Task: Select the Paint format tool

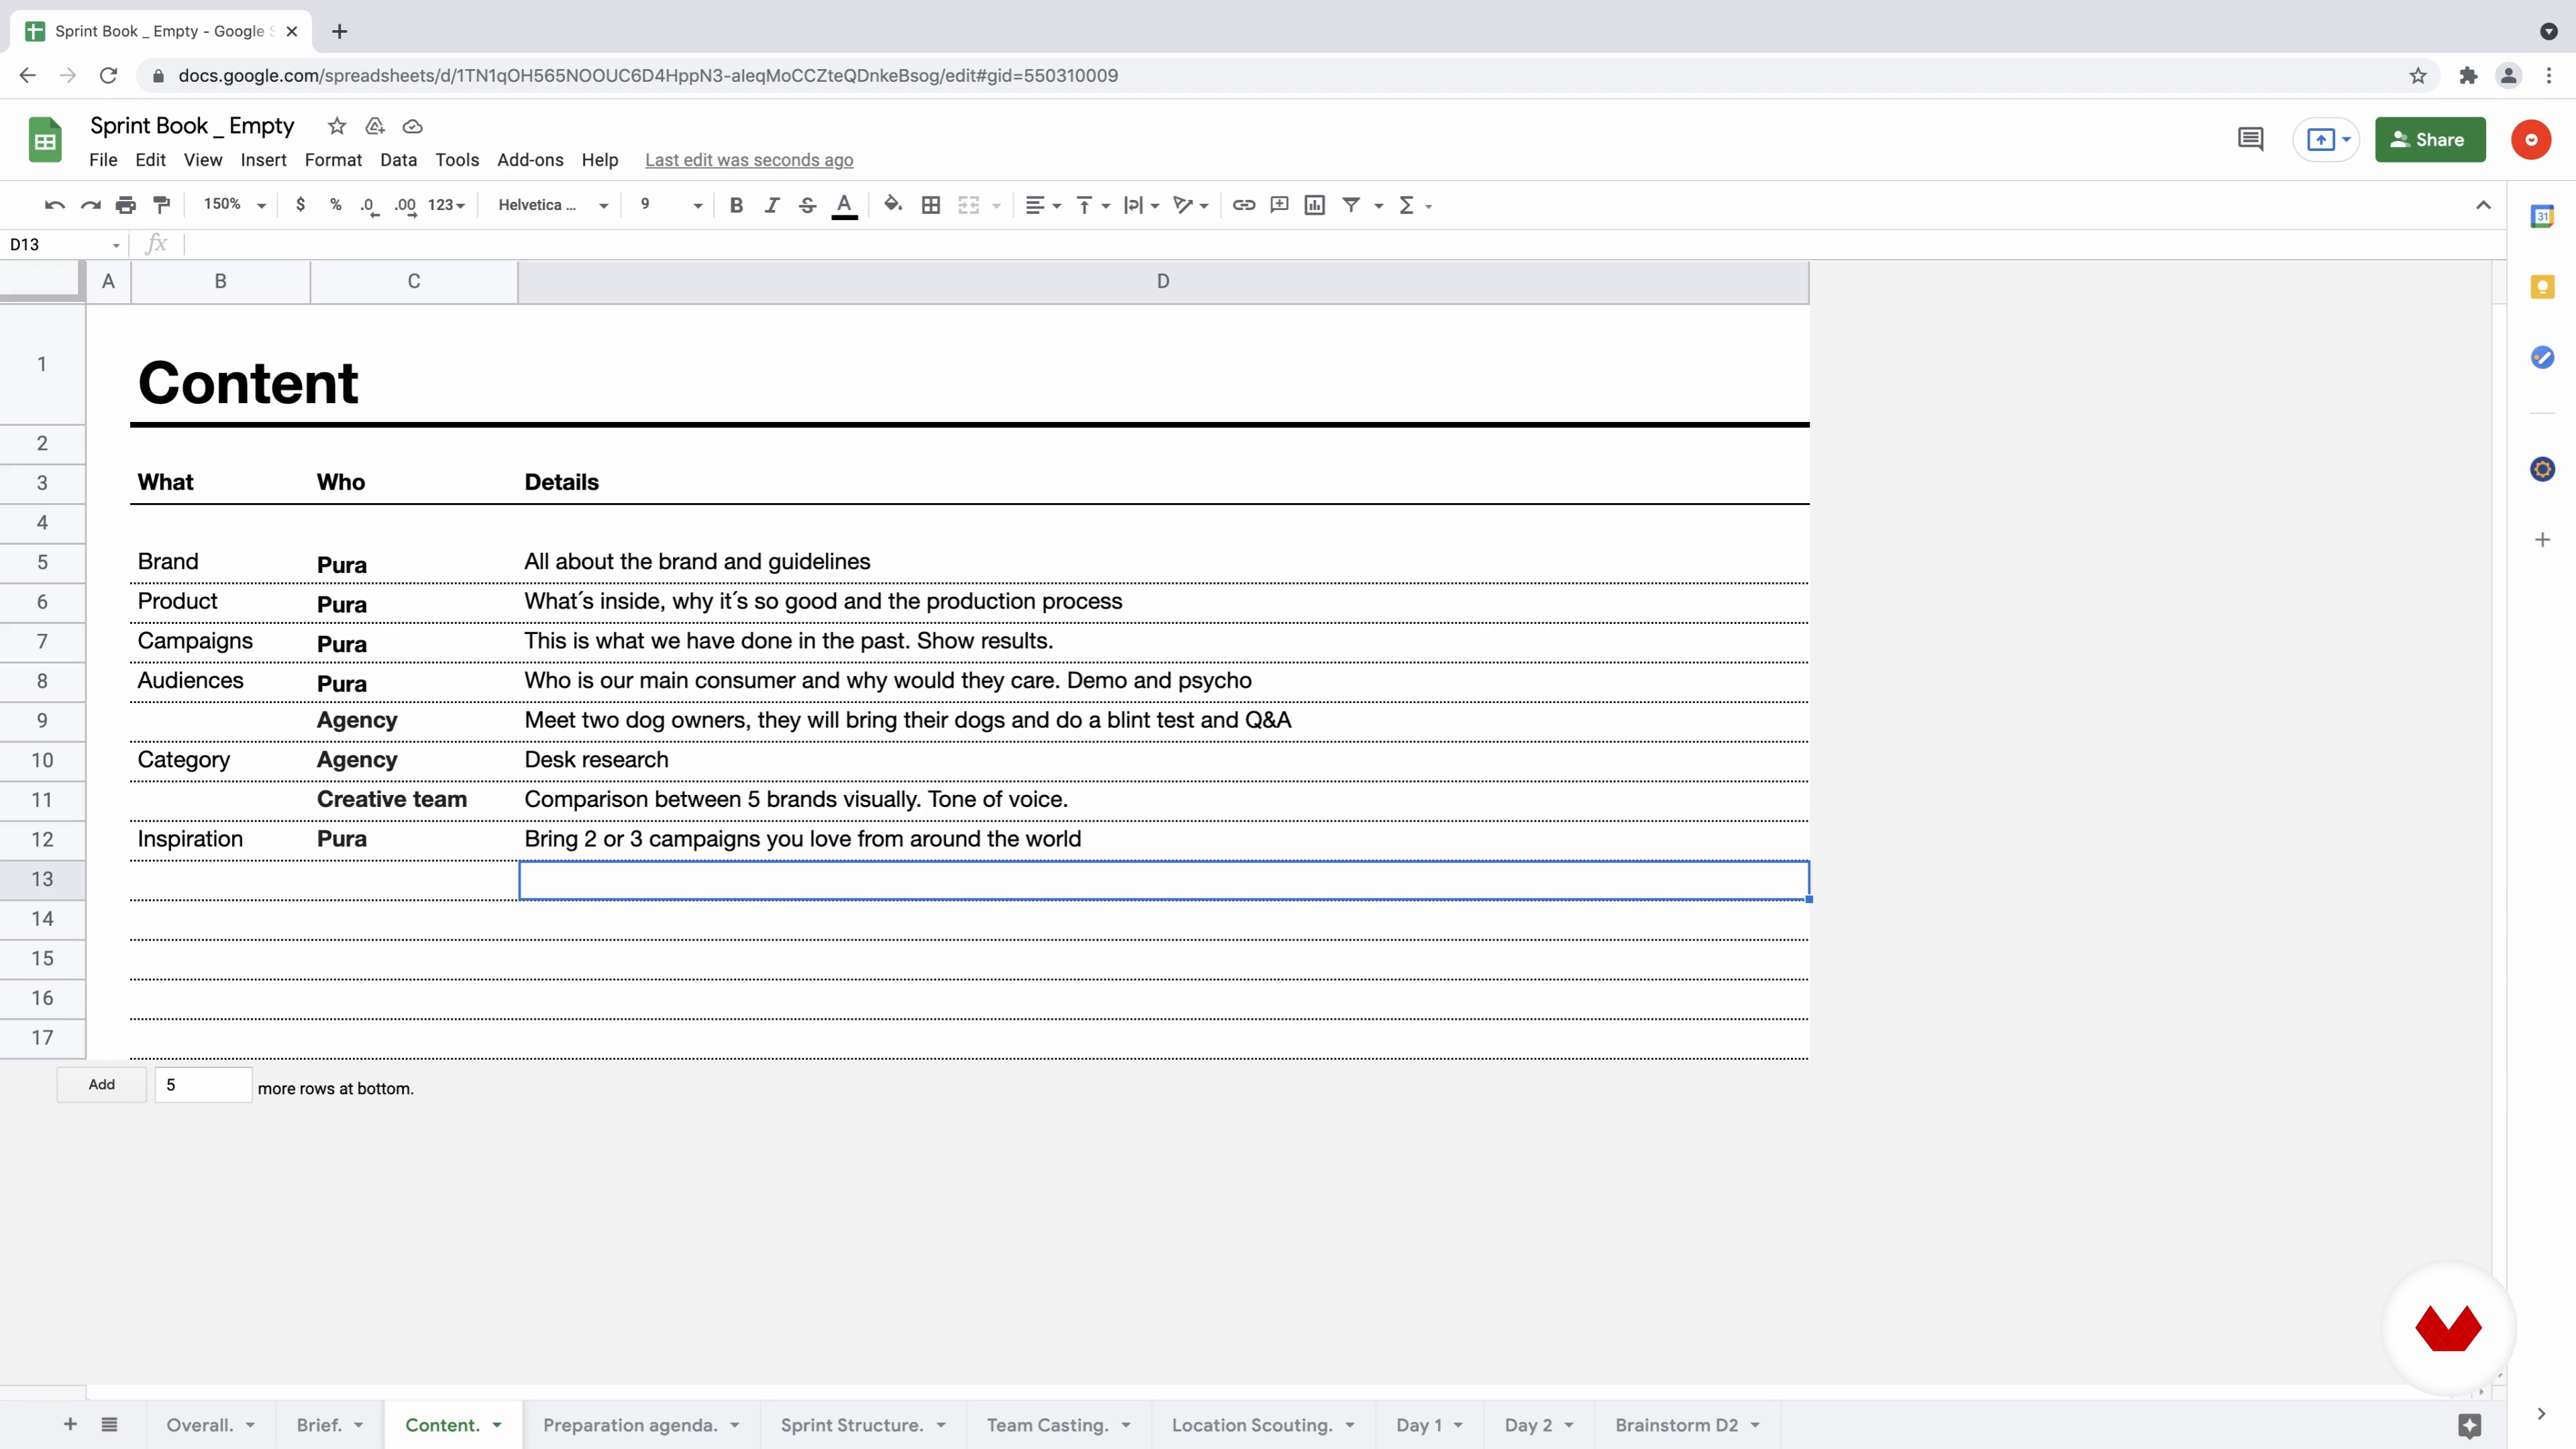Action: (x=161, y=205)
